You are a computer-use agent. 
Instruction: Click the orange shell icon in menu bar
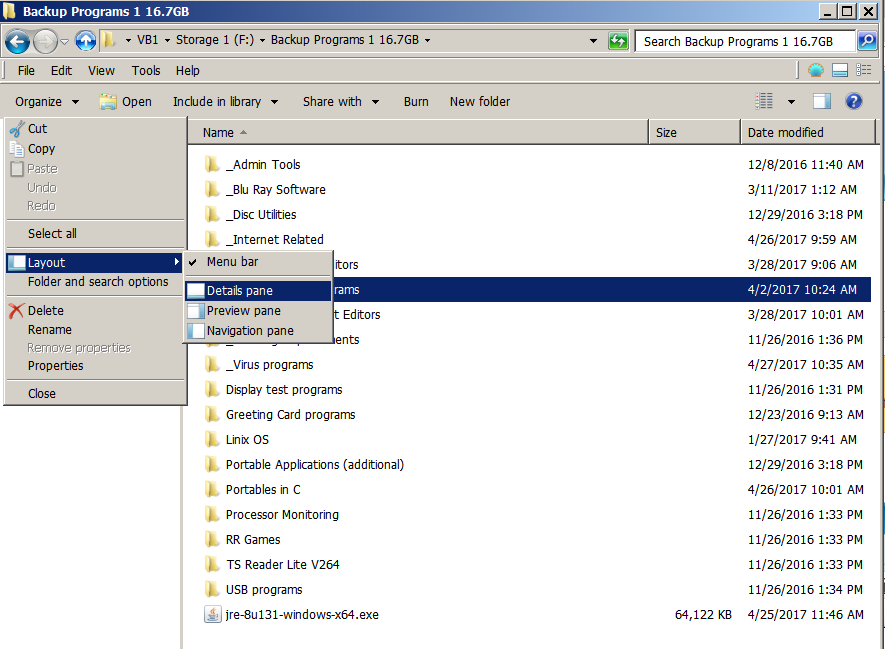point(816,71)
